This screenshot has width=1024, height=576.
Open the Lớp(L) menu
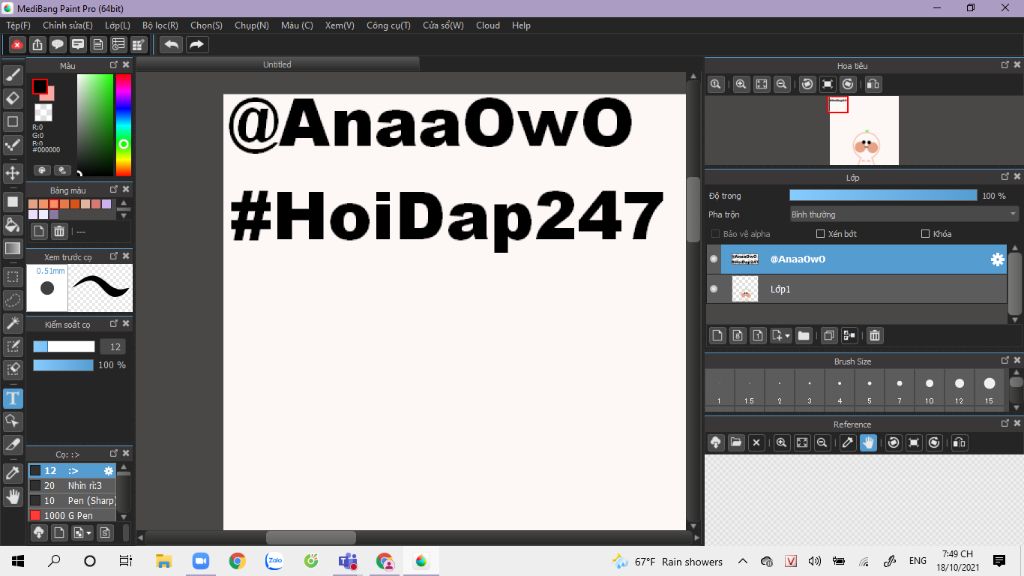[118, 25]
